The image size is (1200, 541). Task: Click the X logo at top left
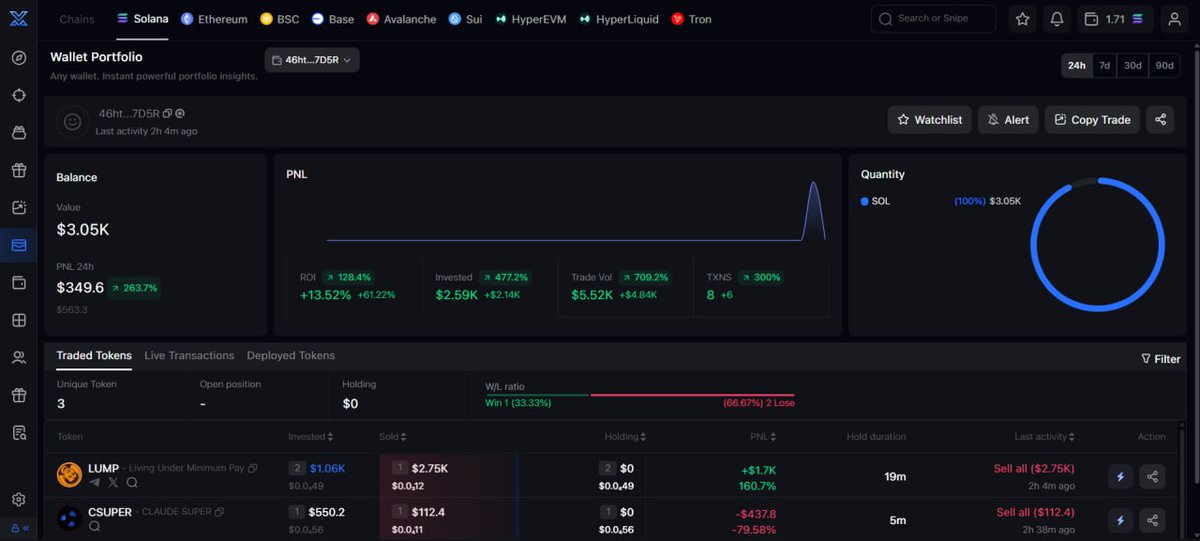pyautogui.click(x=19, y=18)
